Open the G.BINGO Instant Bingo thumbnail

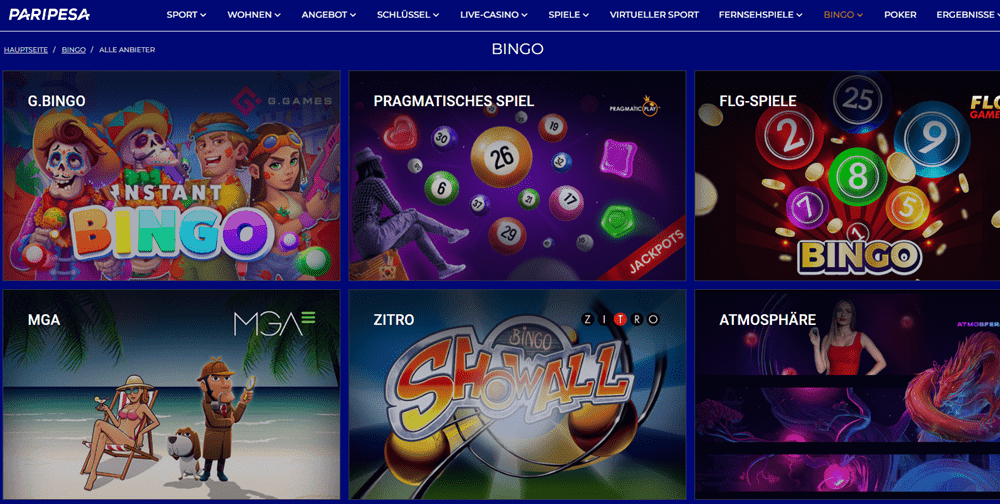pyautogui.click(x=172, y=175)
